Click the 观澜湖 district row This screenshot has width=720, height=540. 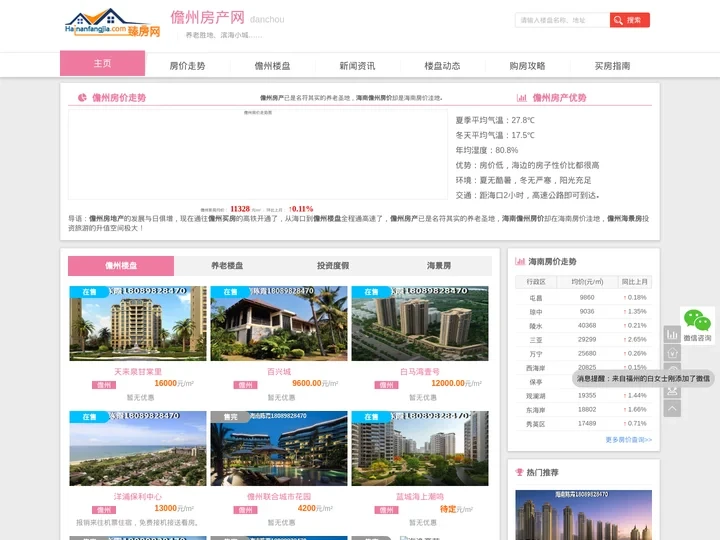click(x=583, y=395)
